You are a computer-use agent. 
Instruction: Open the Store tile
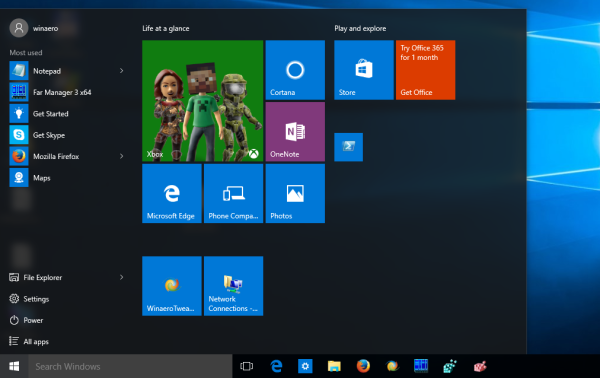pos(364,70)
